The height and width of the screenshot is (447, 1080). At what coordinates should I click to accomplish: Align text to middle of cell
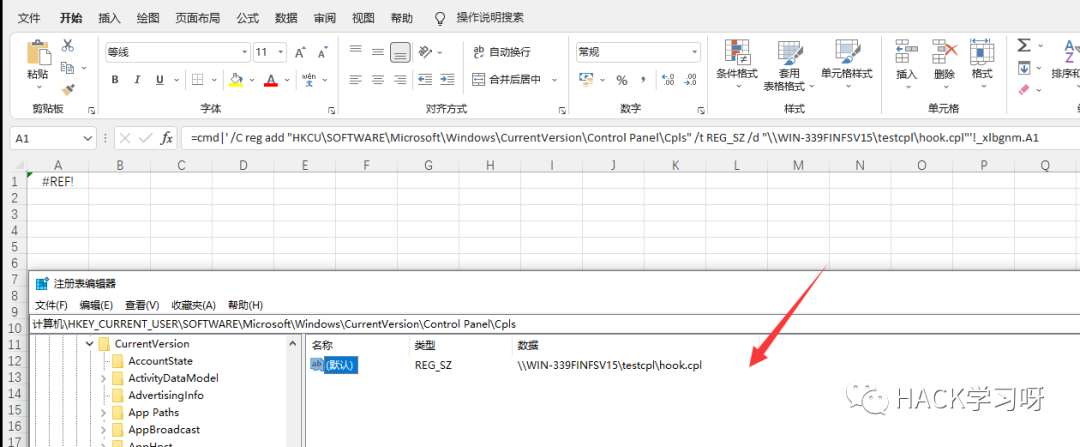point(377,51)
